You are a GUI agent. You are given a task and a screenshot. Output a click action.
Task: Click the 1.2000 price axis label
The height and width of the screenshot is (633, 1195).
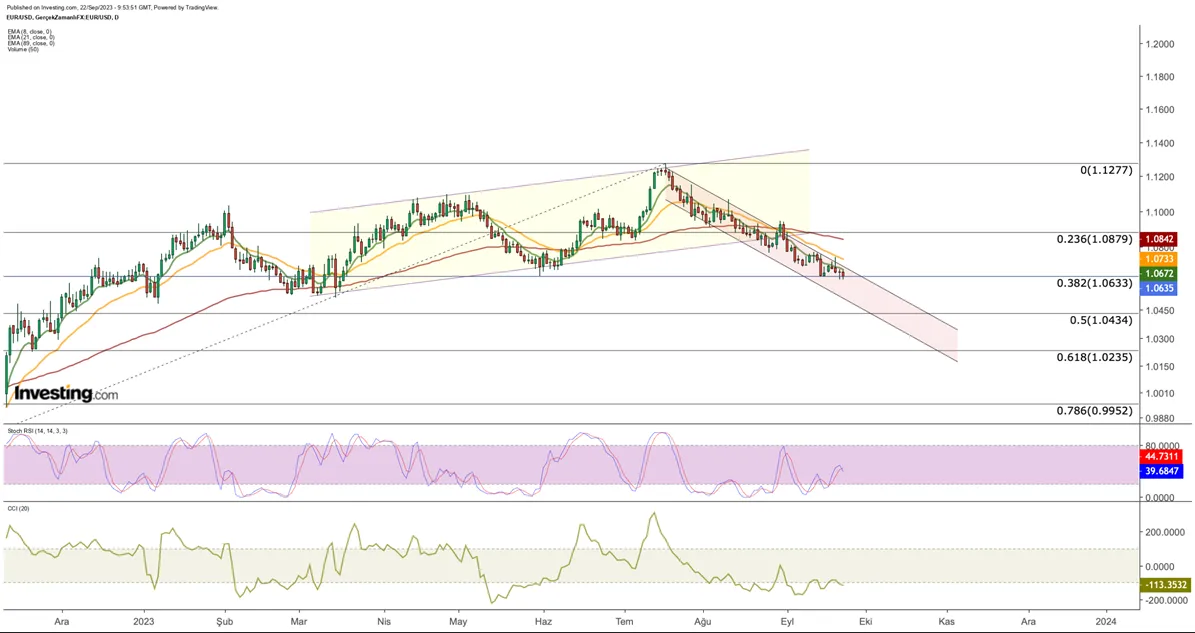(1159, 44)
